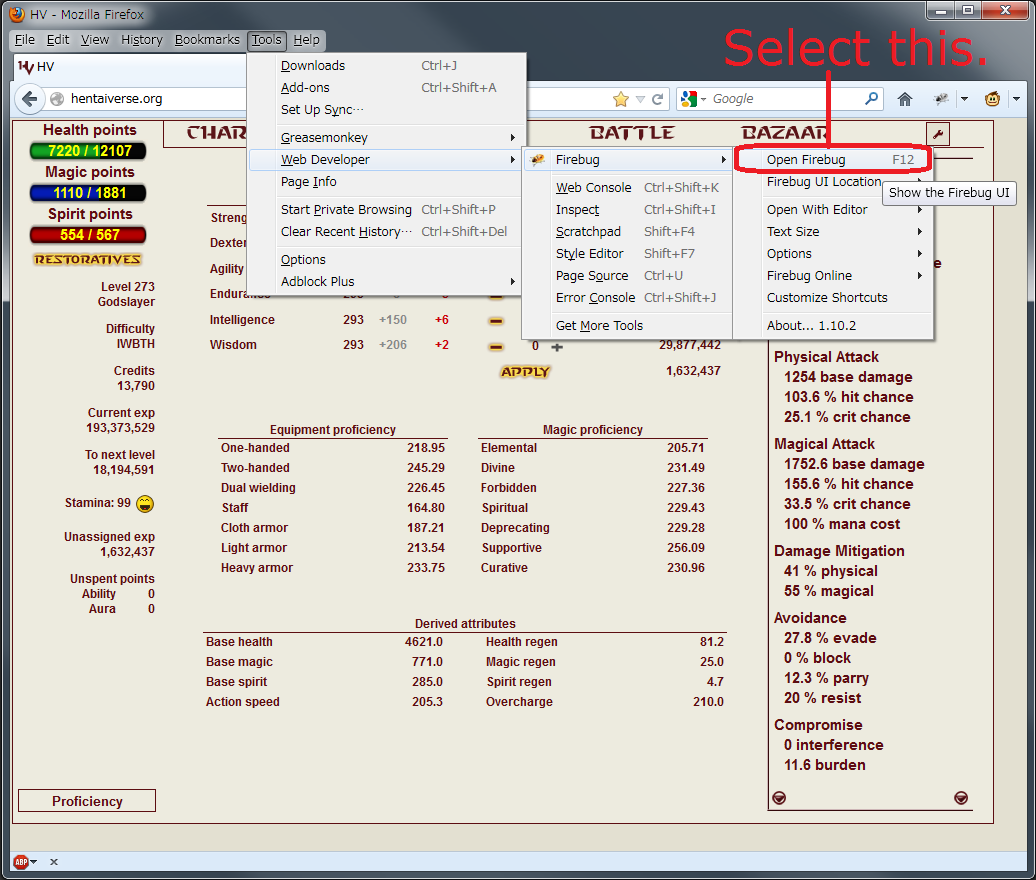Viewport: 1036px width, 880px height.
Task: Choose Downloads from Tools menu
Action: pos(387,65)
